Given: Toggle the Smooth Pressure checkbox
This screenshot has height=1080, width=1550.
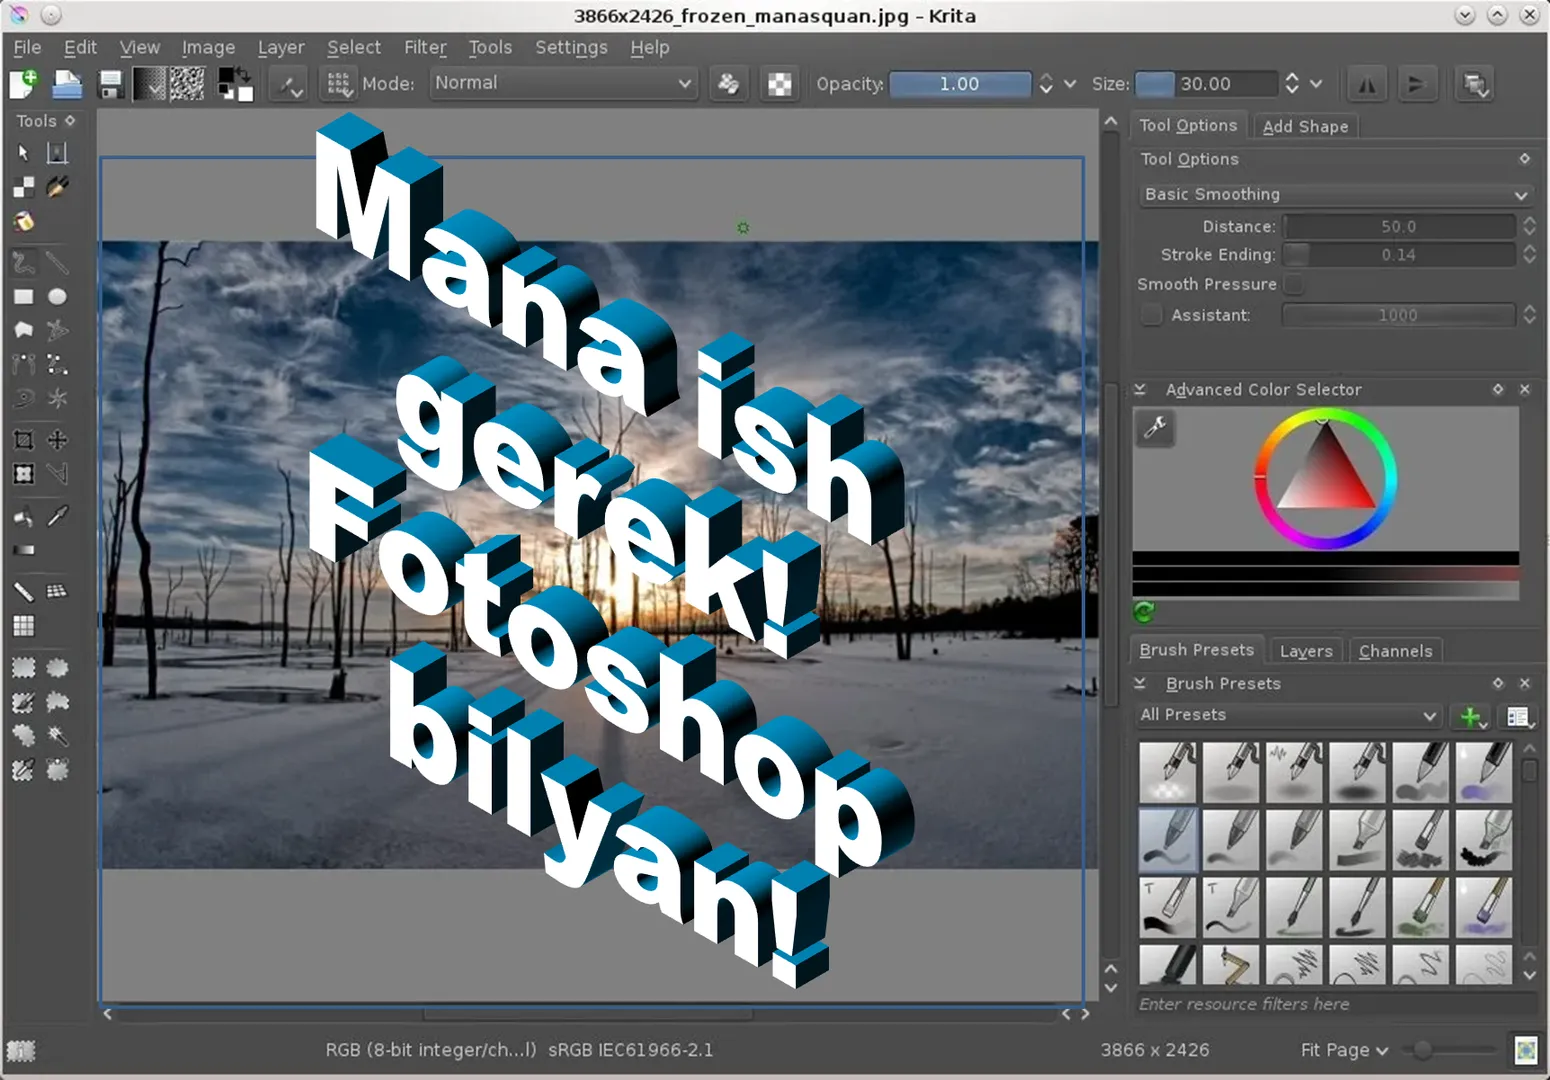Looking at the screenshot, I should pos(1294,284).
